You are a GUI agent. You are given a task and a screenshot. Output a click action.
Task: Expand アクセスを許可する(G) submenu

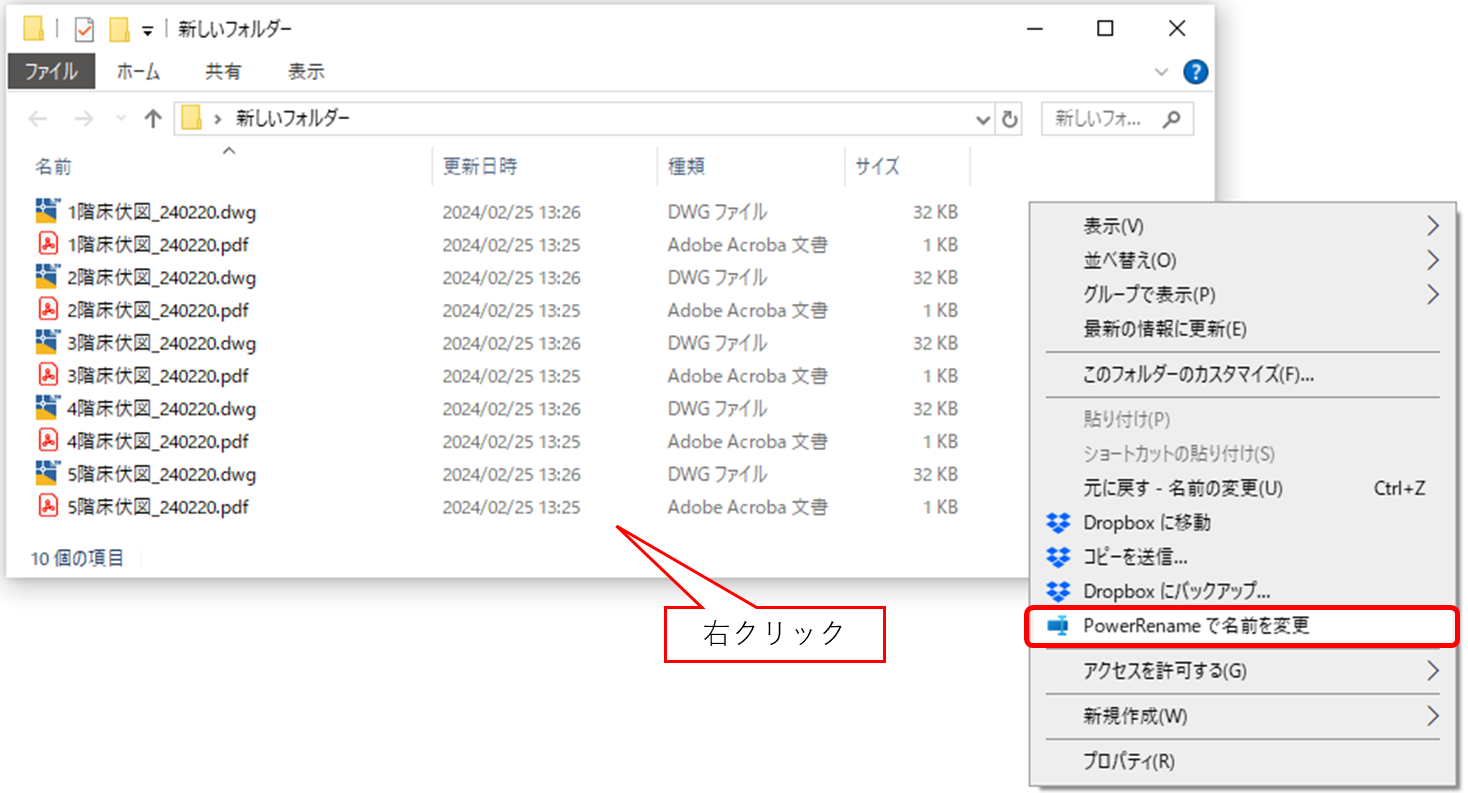1432,670
